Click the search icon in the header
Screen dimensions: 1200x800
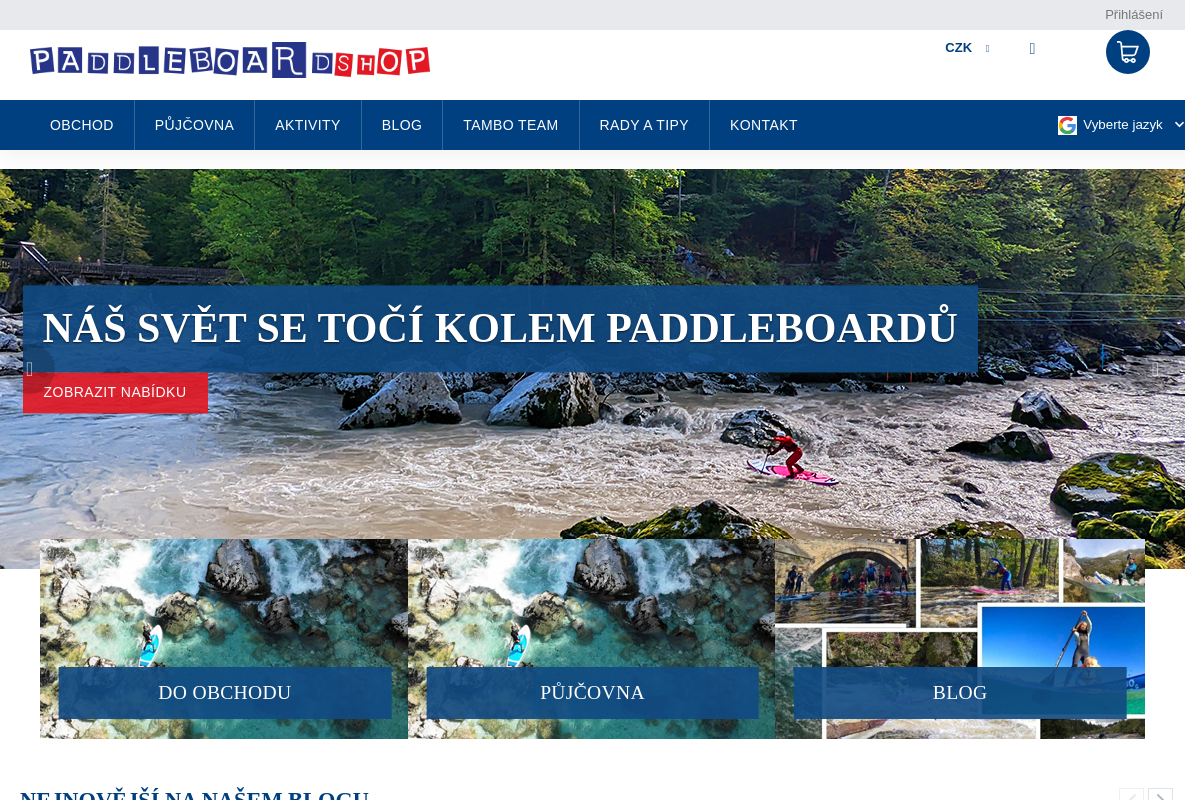pos(1031,48)
